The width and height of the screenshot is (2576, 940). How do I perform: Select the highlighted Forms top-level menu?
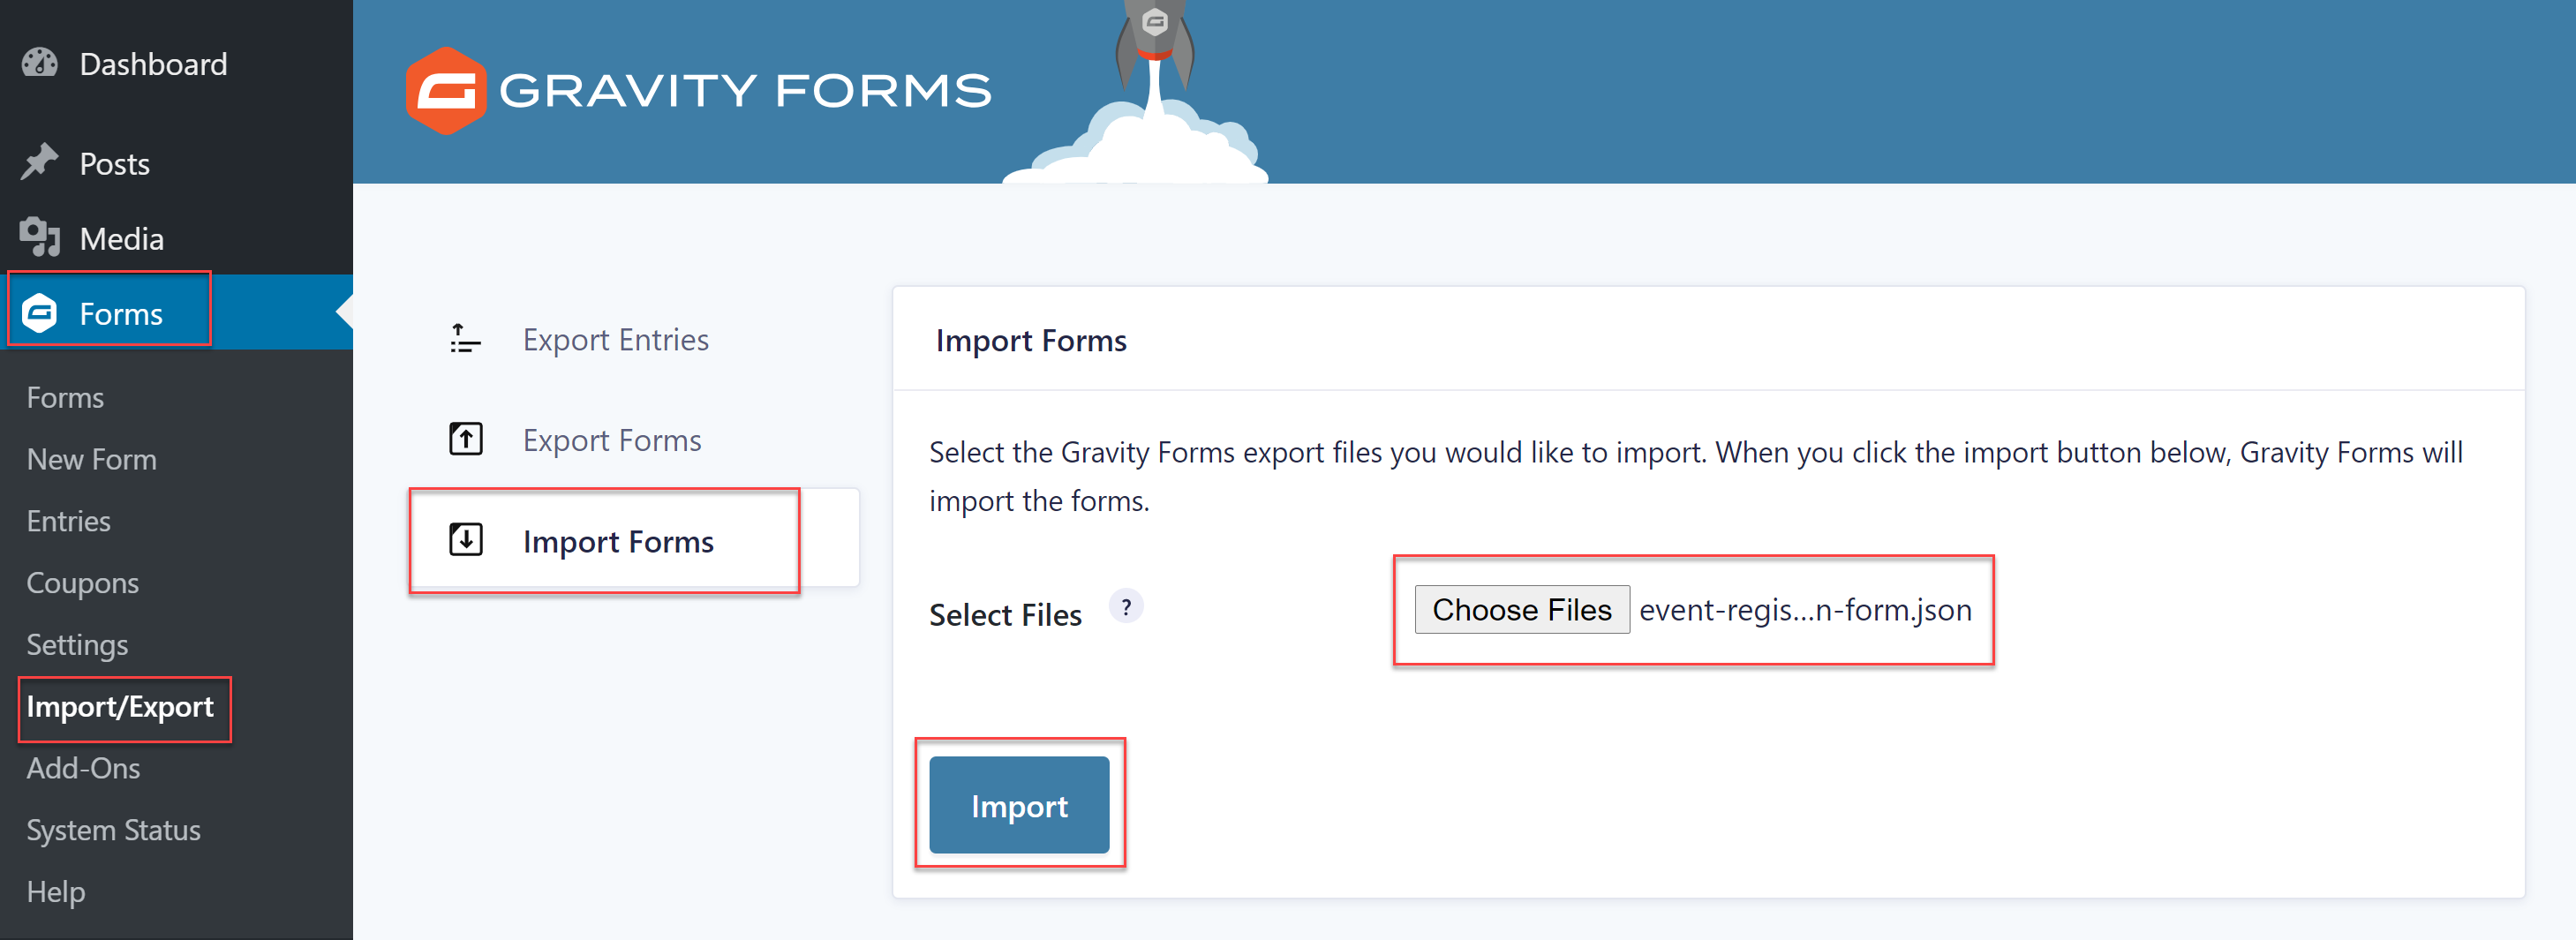176,312
